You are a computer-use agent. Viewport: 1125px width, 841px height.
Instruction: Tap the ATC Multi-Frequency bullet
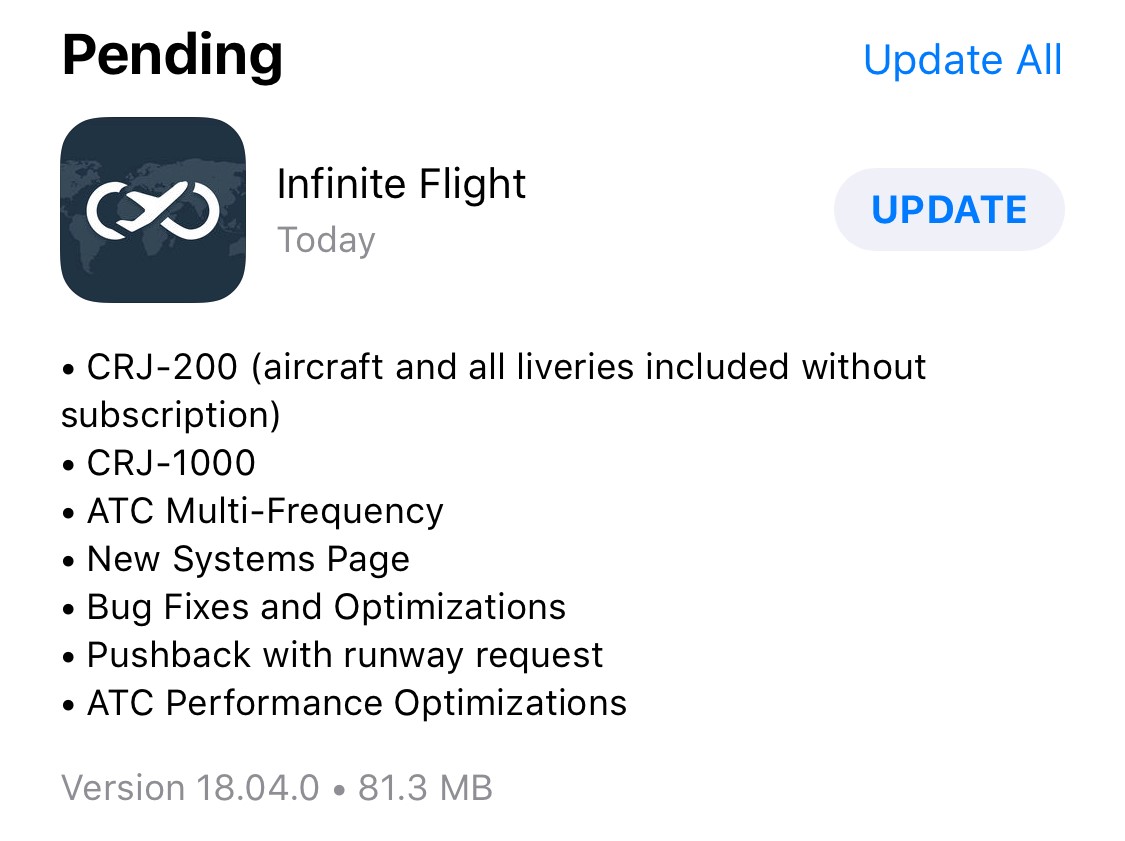(x=265, y=511)
